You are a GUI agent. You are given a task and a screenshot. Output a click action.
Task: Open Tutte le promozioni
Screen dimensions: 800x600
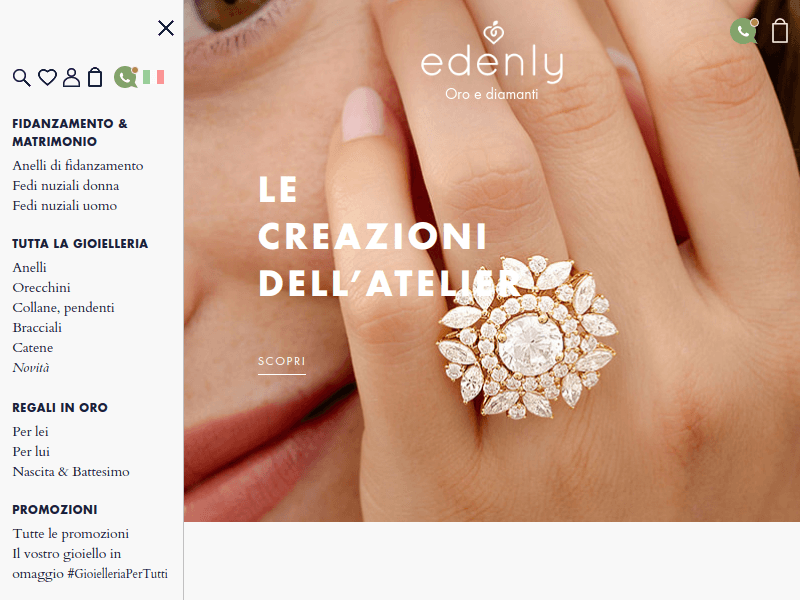pos(70,534)
